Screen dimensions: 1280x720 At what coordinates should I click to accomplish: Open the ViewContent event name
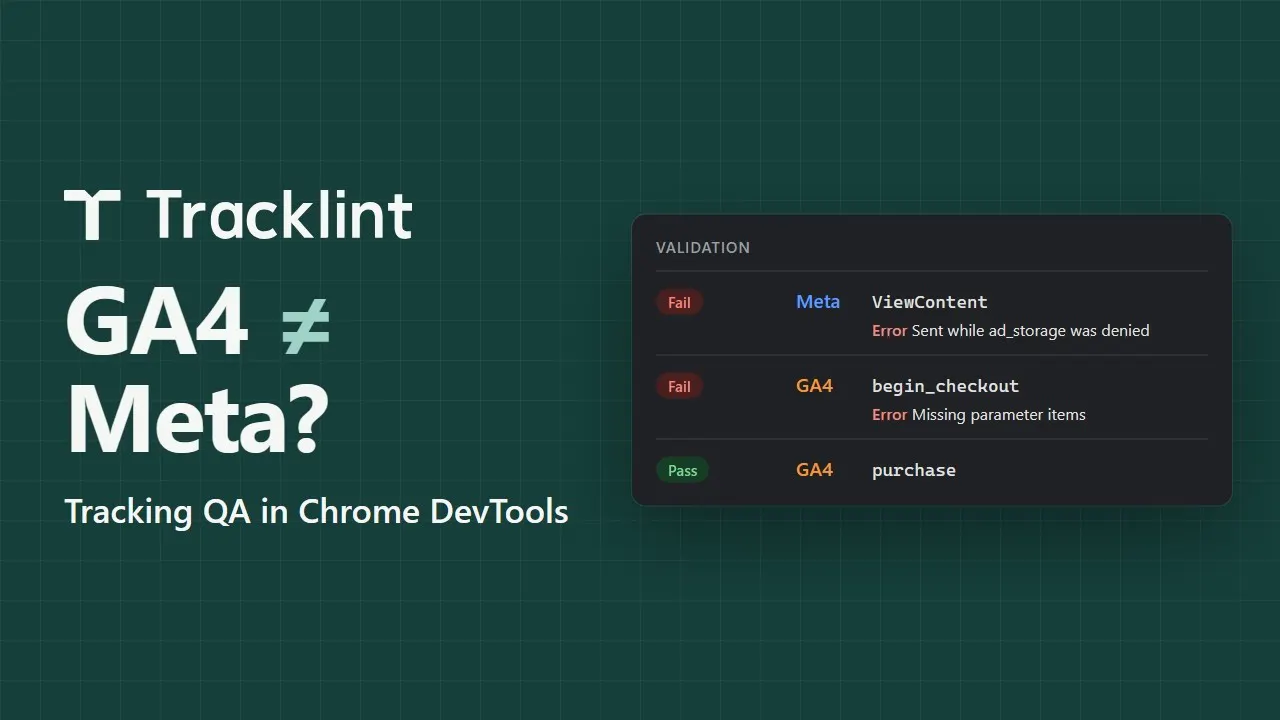point(930,302)
